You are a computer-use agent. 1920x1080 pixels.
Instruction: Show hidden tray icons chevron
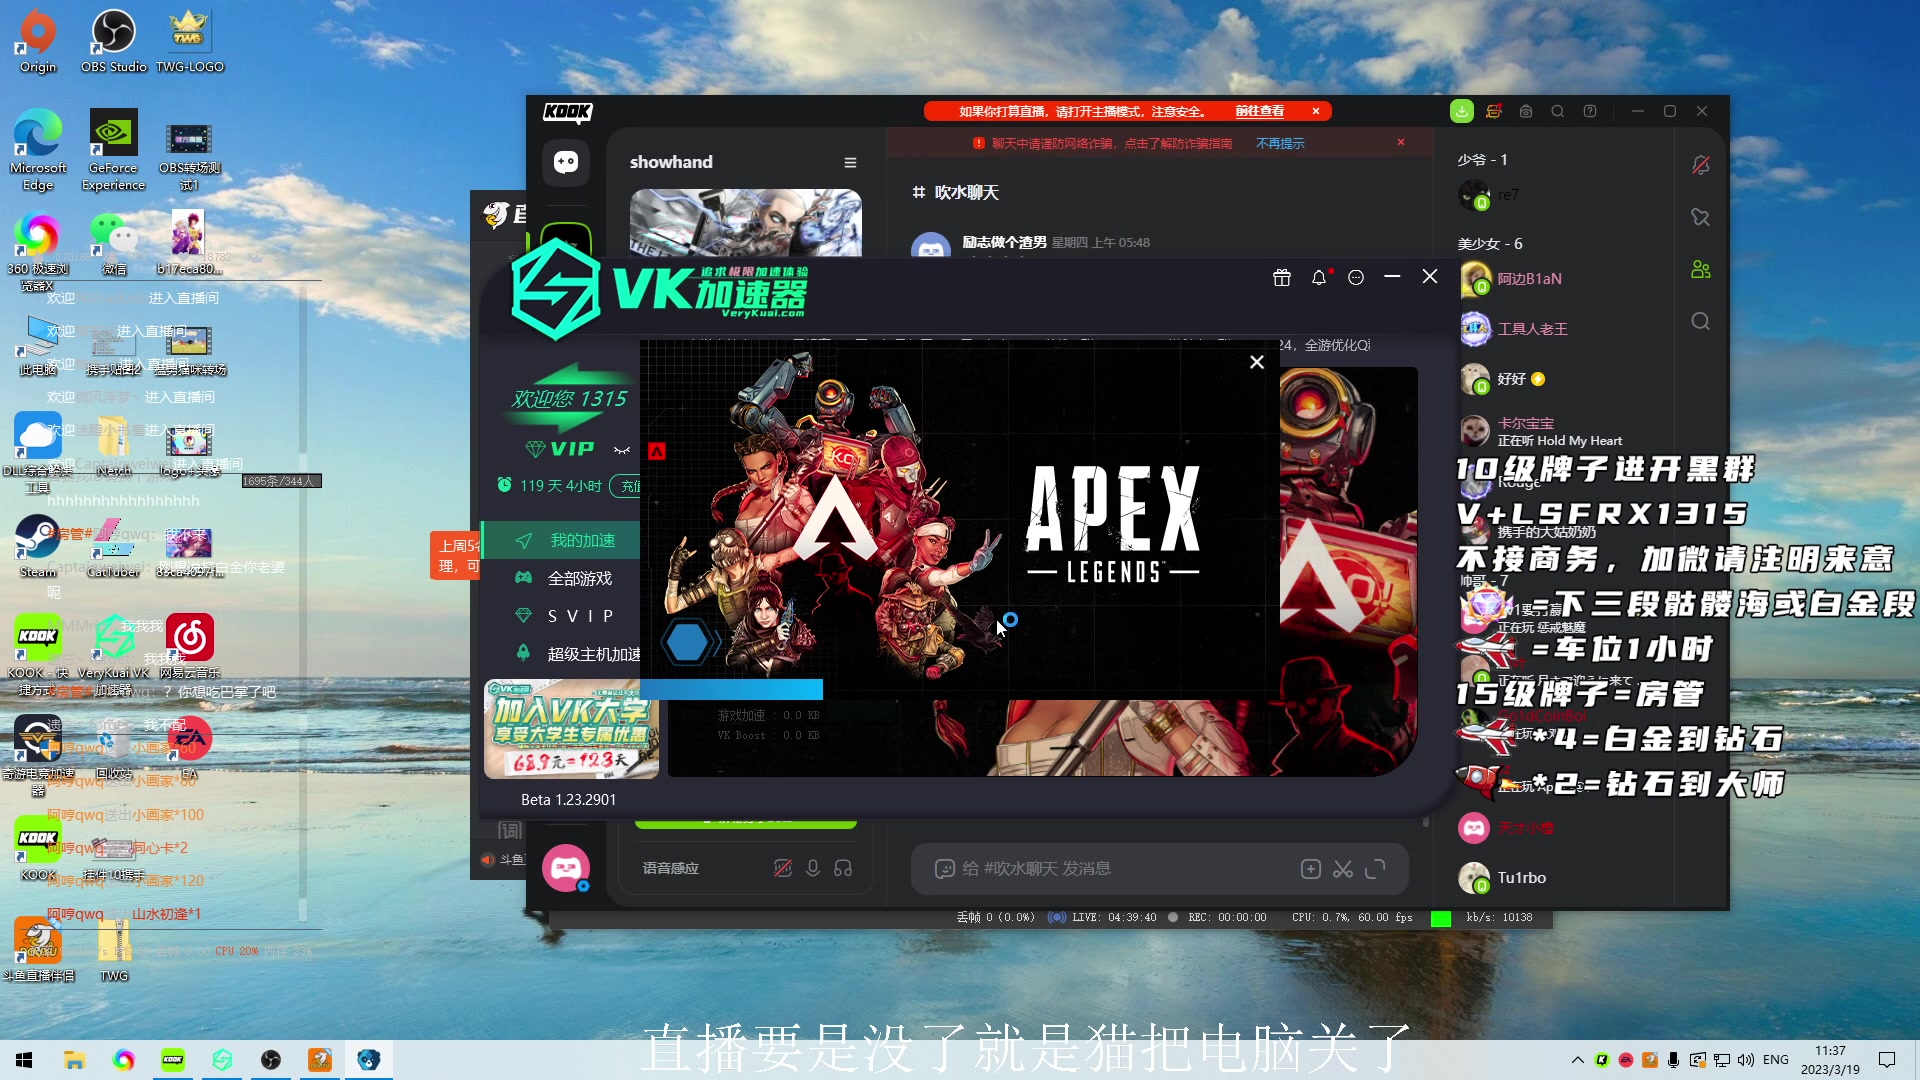tap(1577, 1060)
